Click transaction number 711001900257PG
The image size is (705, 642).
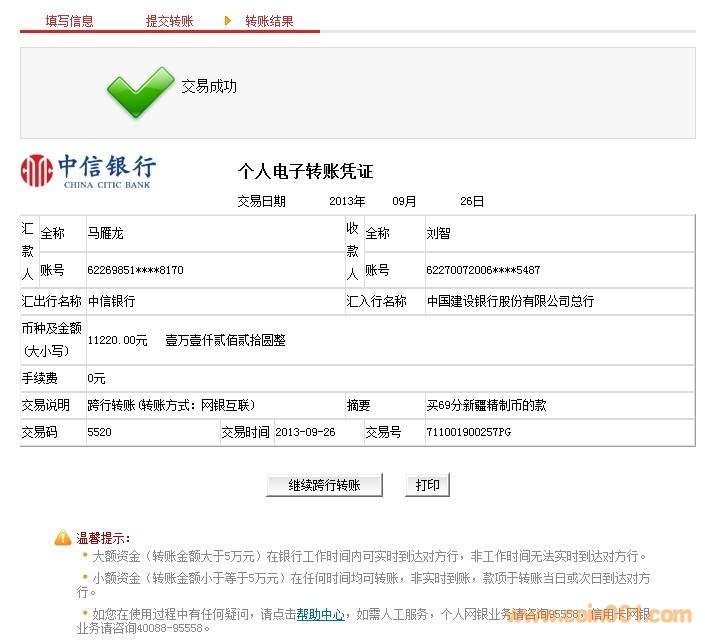click(x=468, y=432)
